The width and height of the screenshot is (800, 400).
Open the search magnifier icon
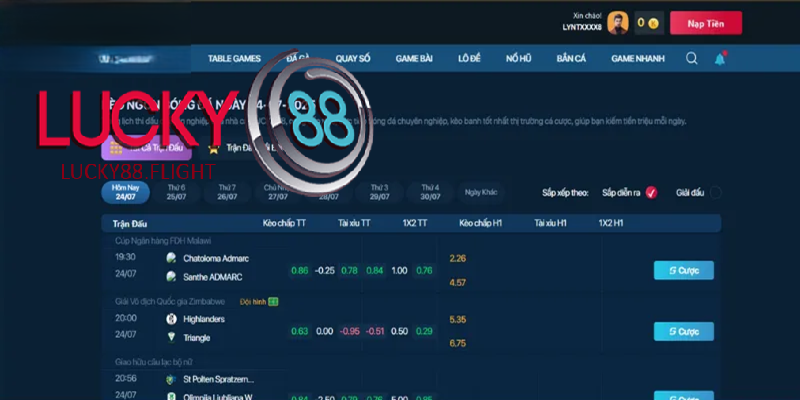(692, 59)
